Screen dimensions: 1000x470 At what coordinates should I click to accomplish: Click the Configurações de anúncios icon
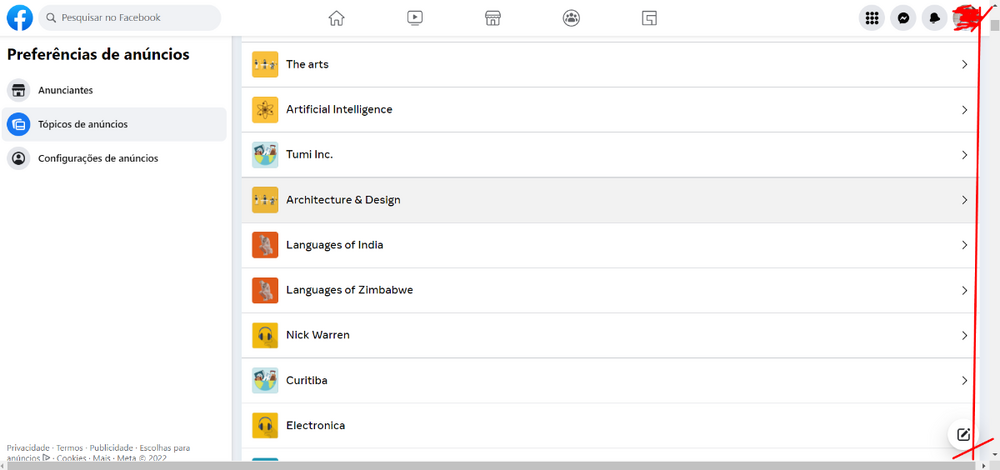18,158
